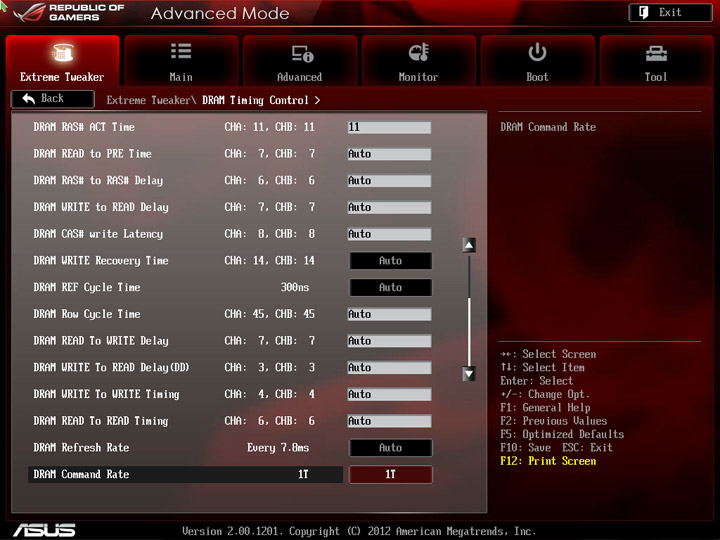This screenshot has width=720, height=540.
Task: Select DRAM READ To WRITE Delay label
Action: 101,341
